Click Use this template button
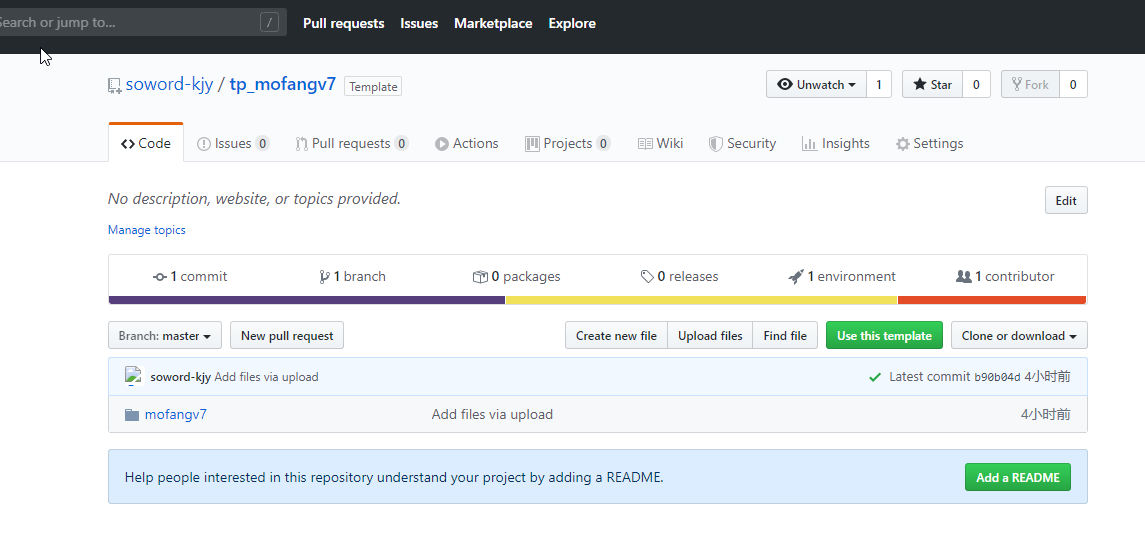The height and width of the screenshot is (552, 1145). 884,336
